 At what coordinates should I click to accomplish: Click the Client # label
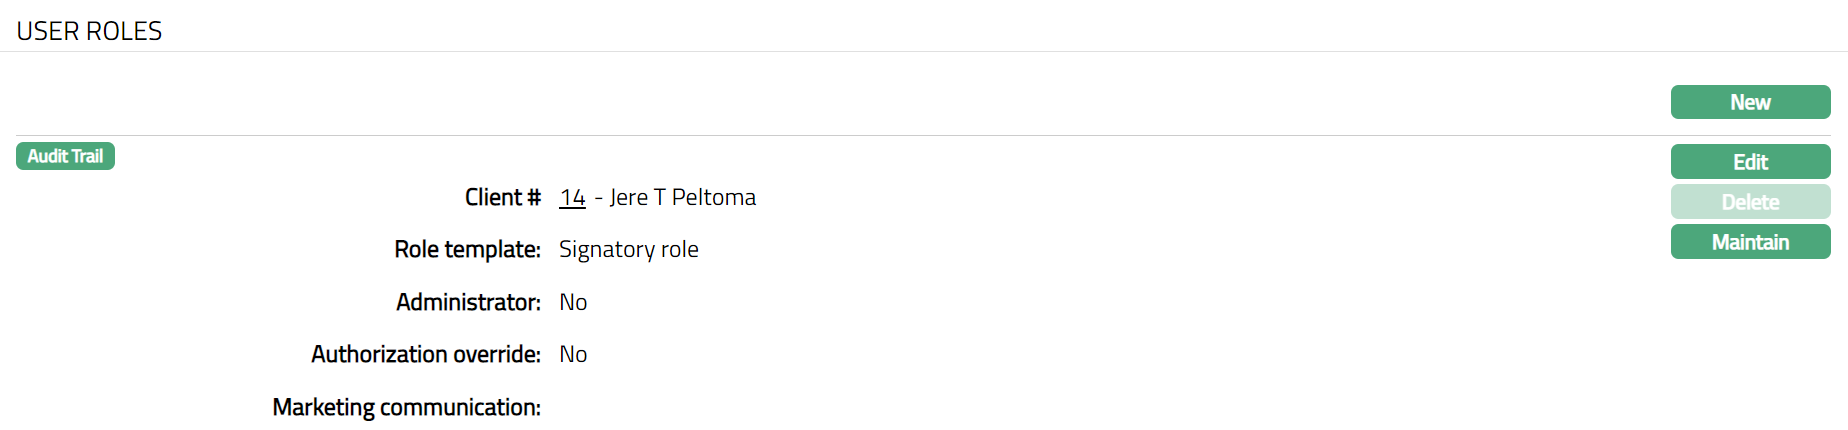[502, 198]
